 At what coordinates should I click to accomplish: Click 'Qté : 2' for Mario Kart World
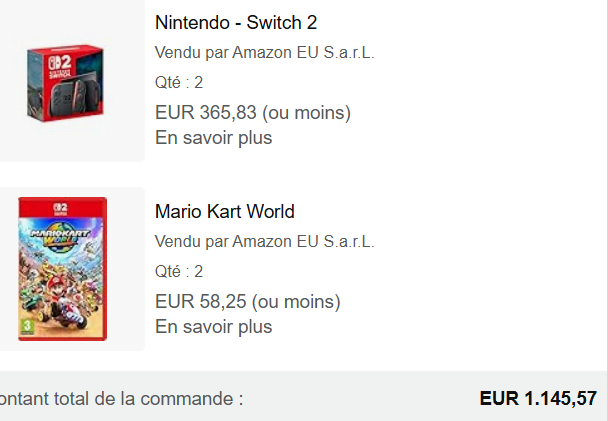179,271
